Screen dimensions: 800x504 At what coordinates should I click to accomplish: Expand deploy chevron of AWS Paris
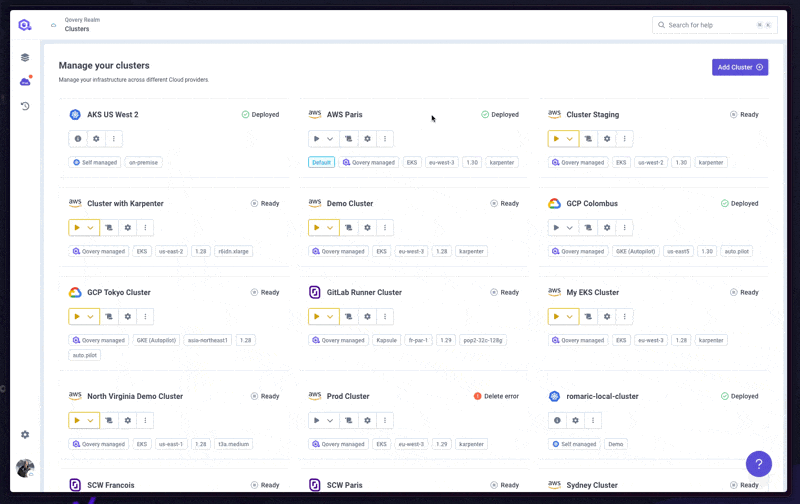point(330,139)
